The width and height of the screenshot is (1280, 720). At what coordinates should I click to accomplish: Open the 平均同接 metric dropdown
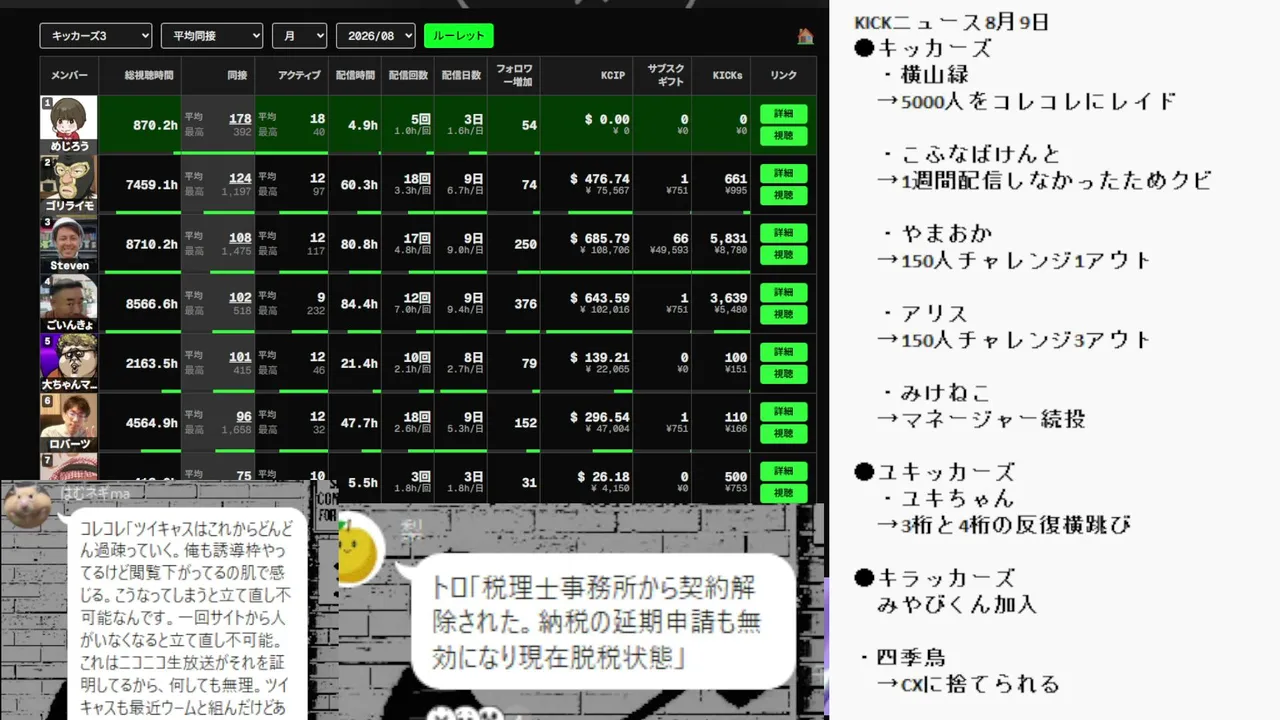212,36
